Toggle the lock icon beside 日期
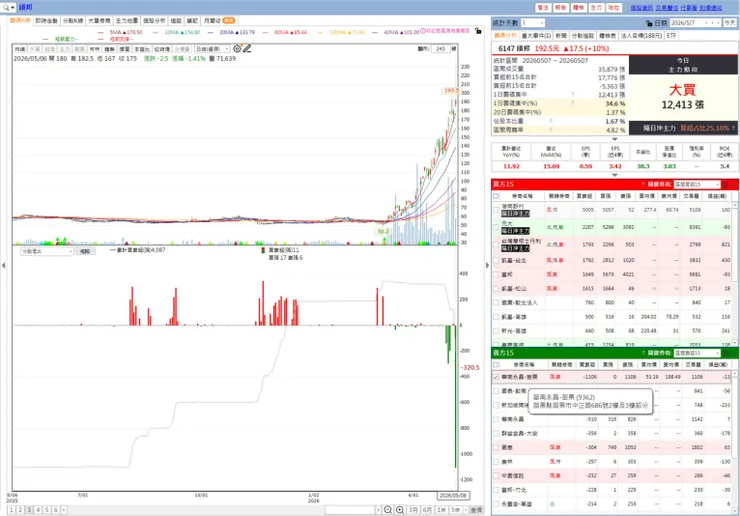The image size is (740, 516). (649, 23)
